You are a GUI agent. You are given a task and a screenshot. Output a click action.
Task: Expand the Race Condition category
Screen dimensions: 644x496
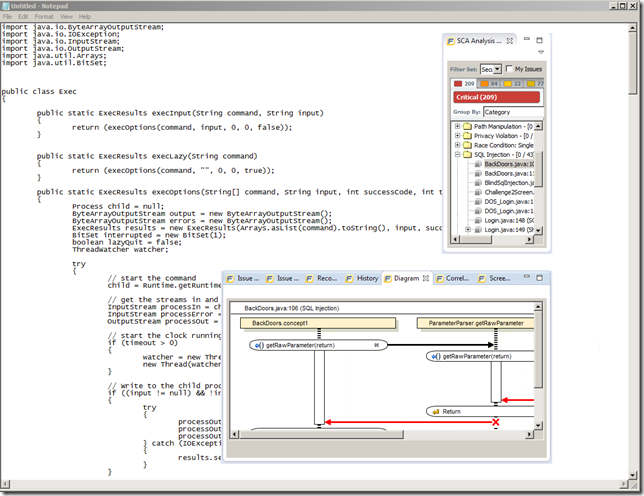[457, 146]
